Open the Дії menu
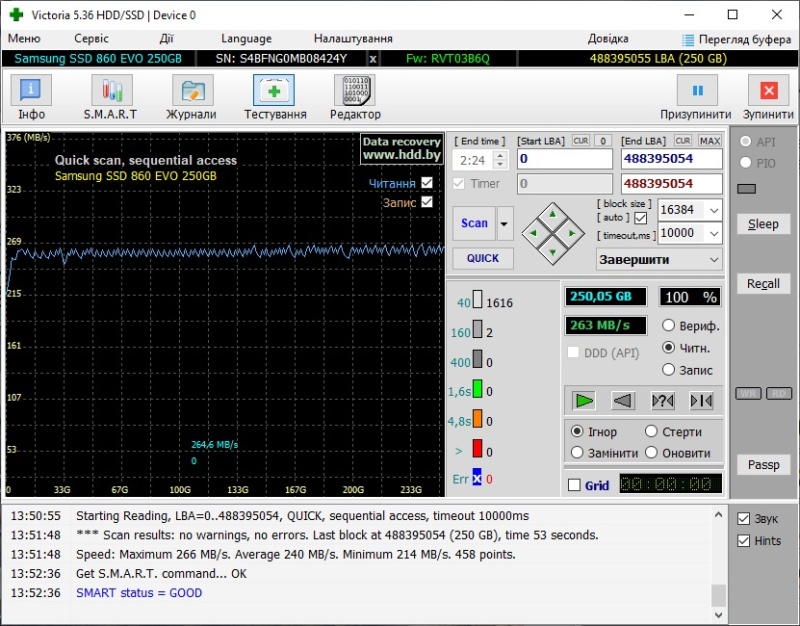The width and height of the screenshot is (800, 626). coord(166,39)
